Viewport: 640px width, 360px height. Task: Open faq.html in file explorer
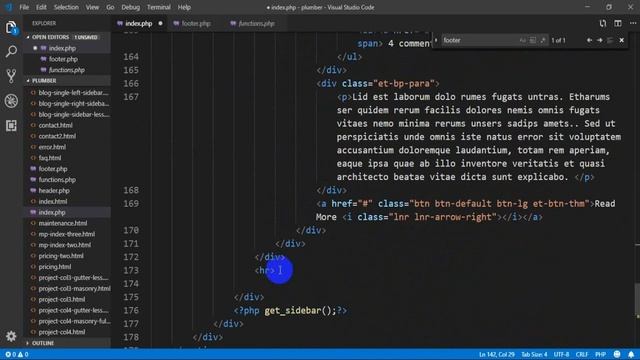50,158
